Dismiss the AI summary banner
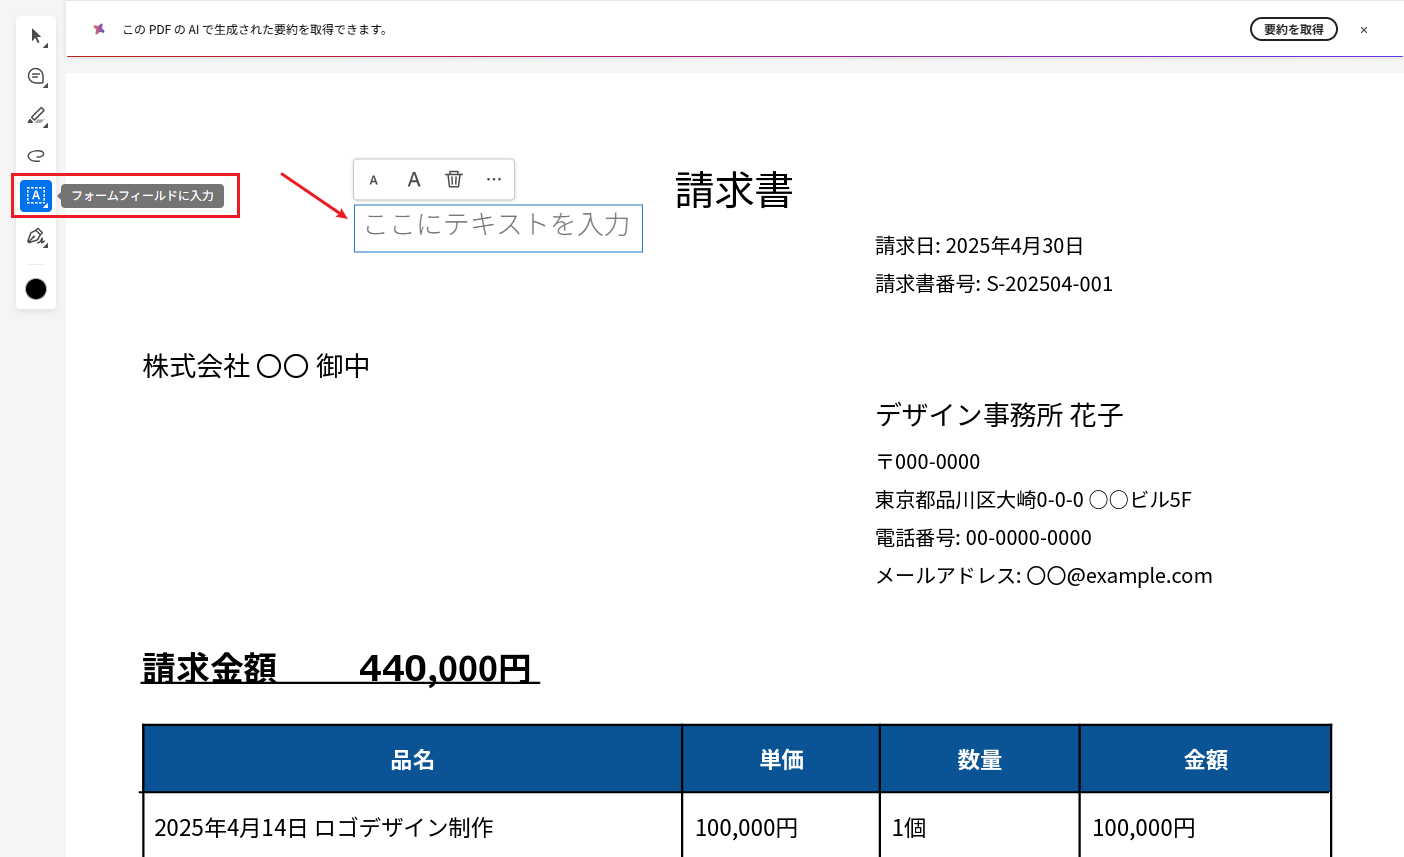Viewport: 1404px width, 857px height. pyautogui.click(x=1364, y=30)
